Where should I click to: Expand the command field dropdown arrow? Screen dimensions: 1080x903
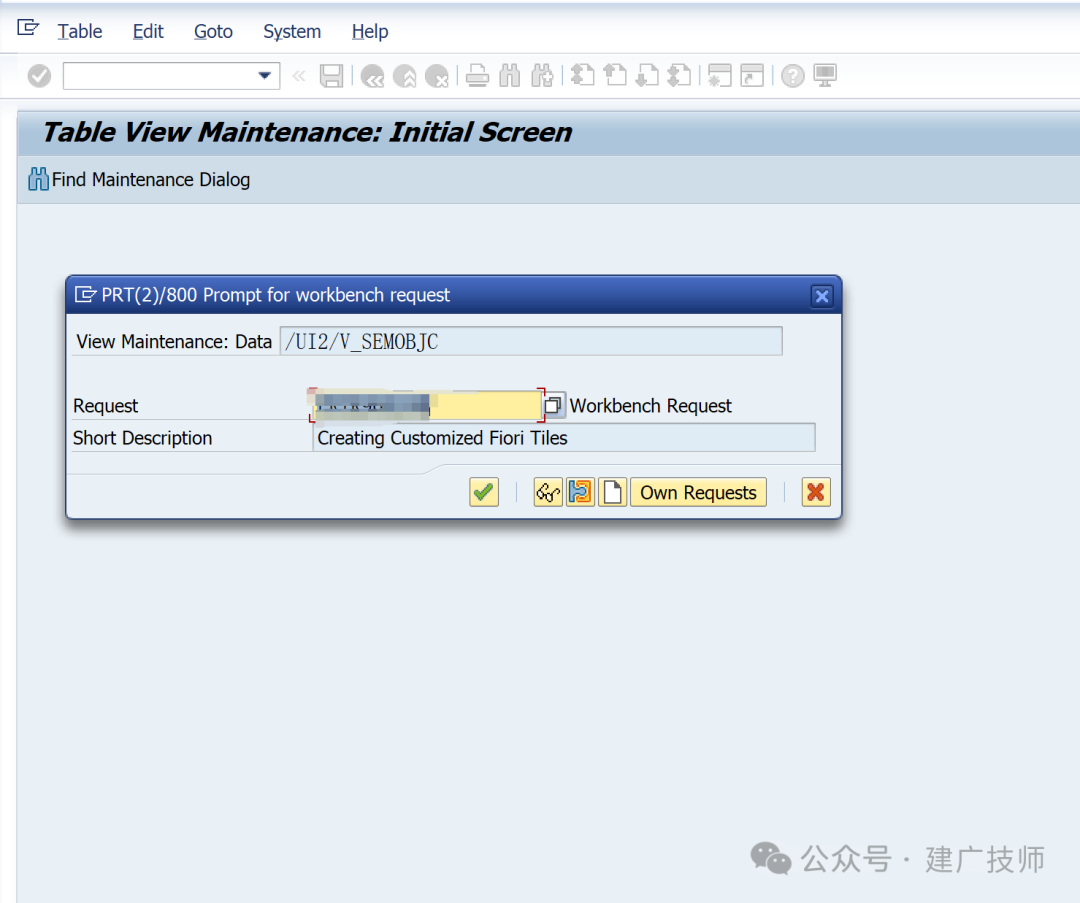(x=264, y=76)
